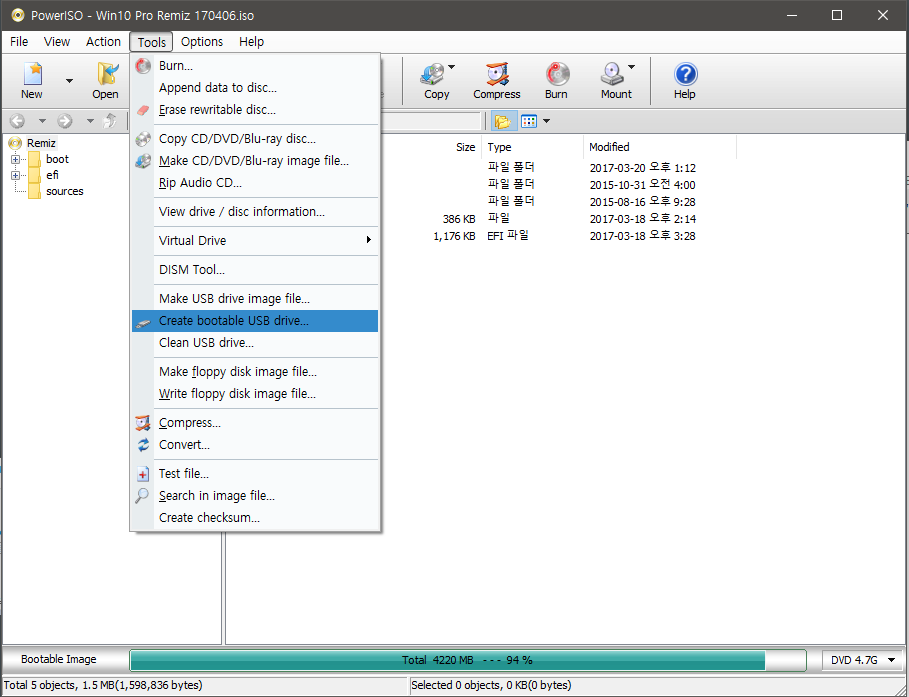Click the Open toolbar icon
This screenshot has height=697, width=909.
(x=105, y=80)
